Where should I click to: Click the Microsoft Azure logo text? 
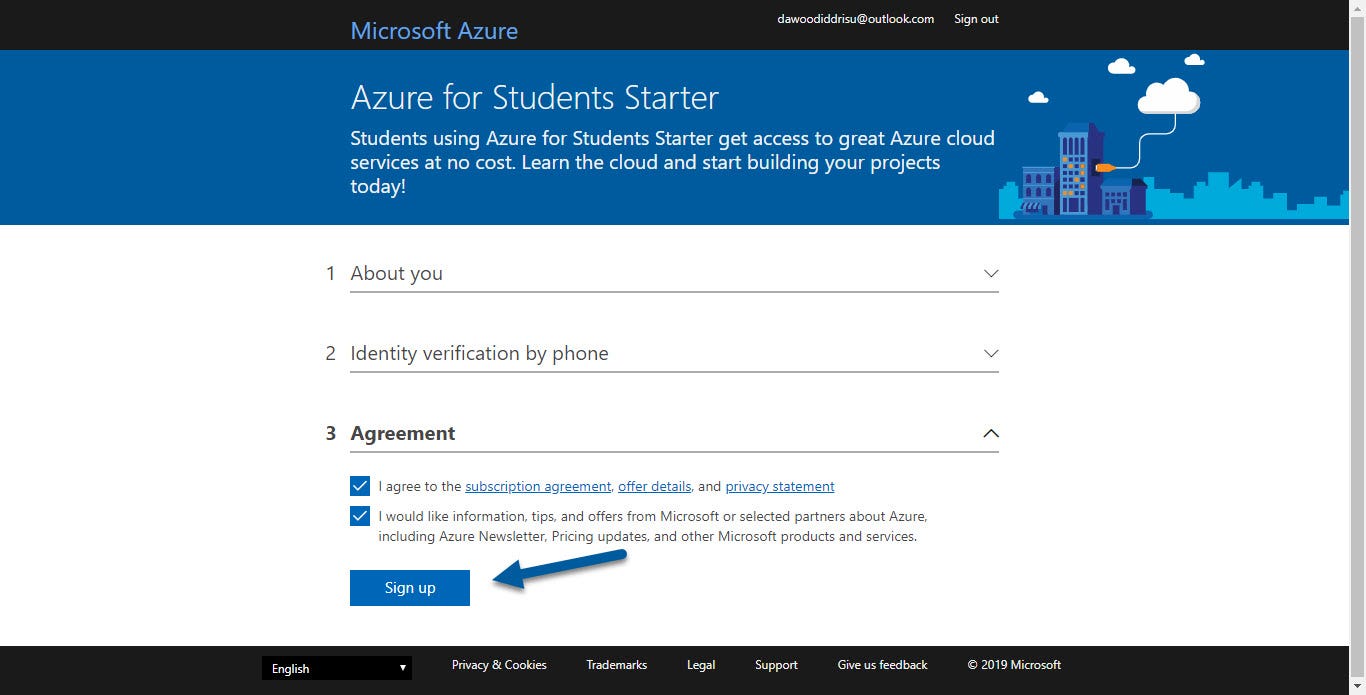click(x=434, y=31)
